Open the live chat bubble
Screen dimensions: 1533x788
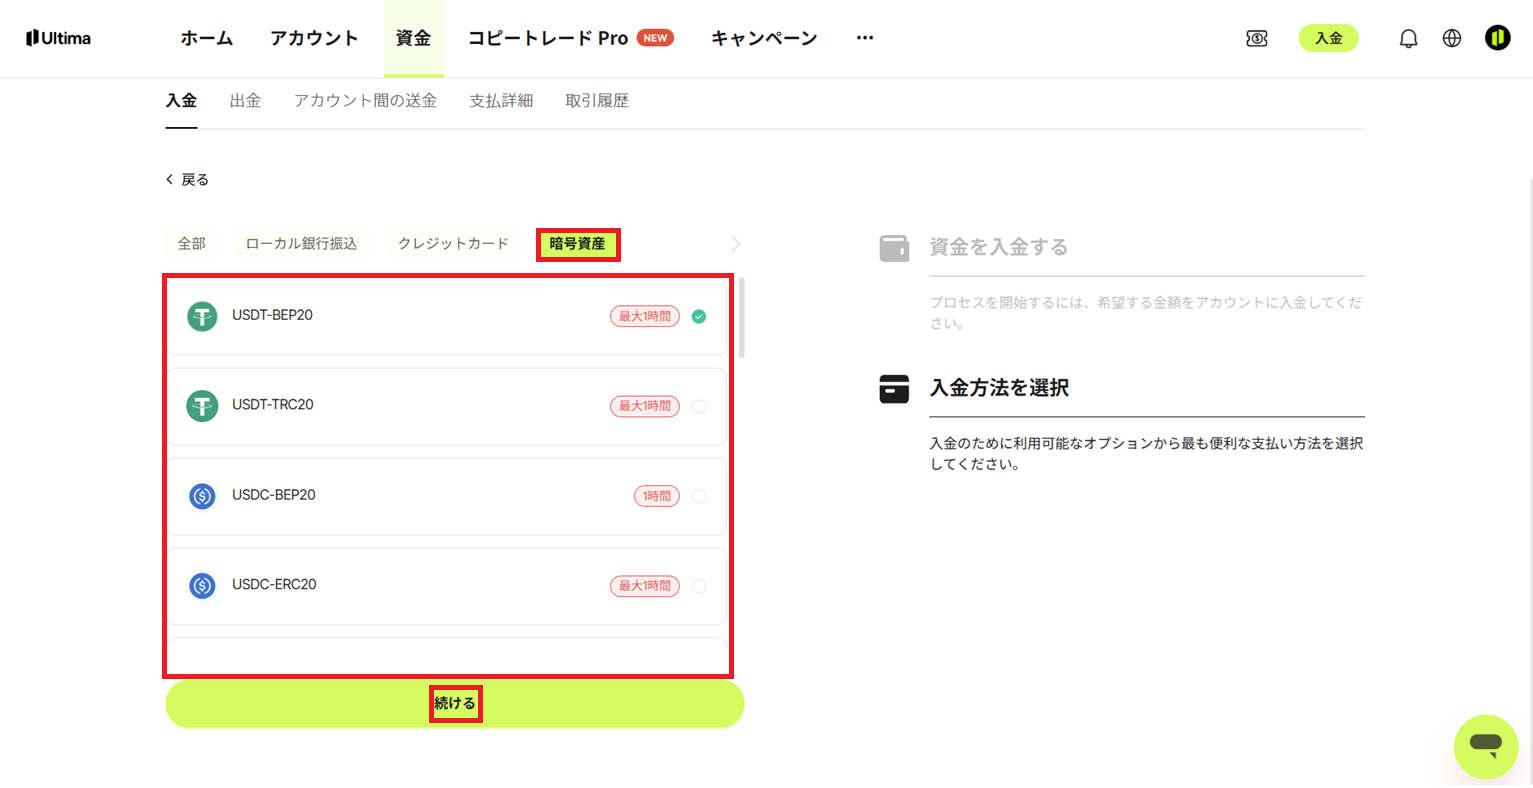click(x=1486, y=746)
